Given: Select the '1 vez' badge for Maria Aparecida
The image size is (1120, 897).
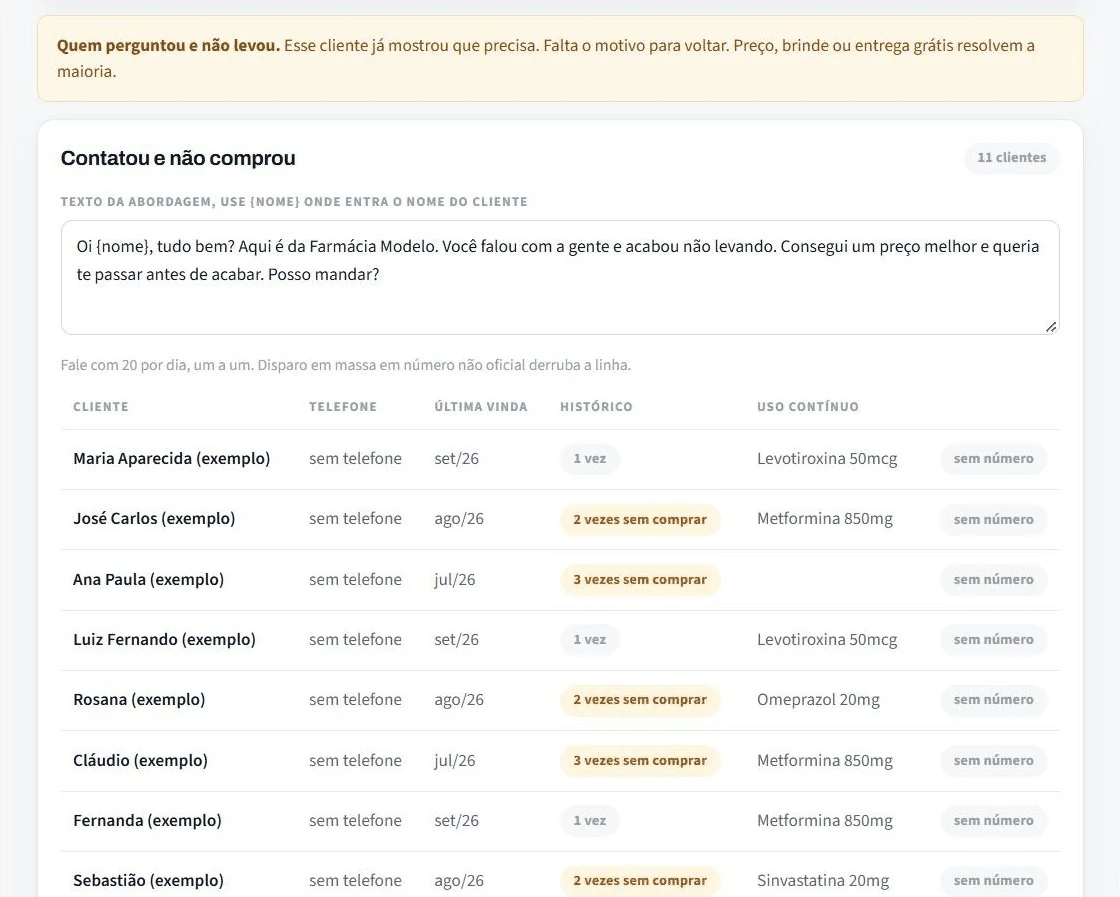Looking at the screenshot, I should click(589, 458).
